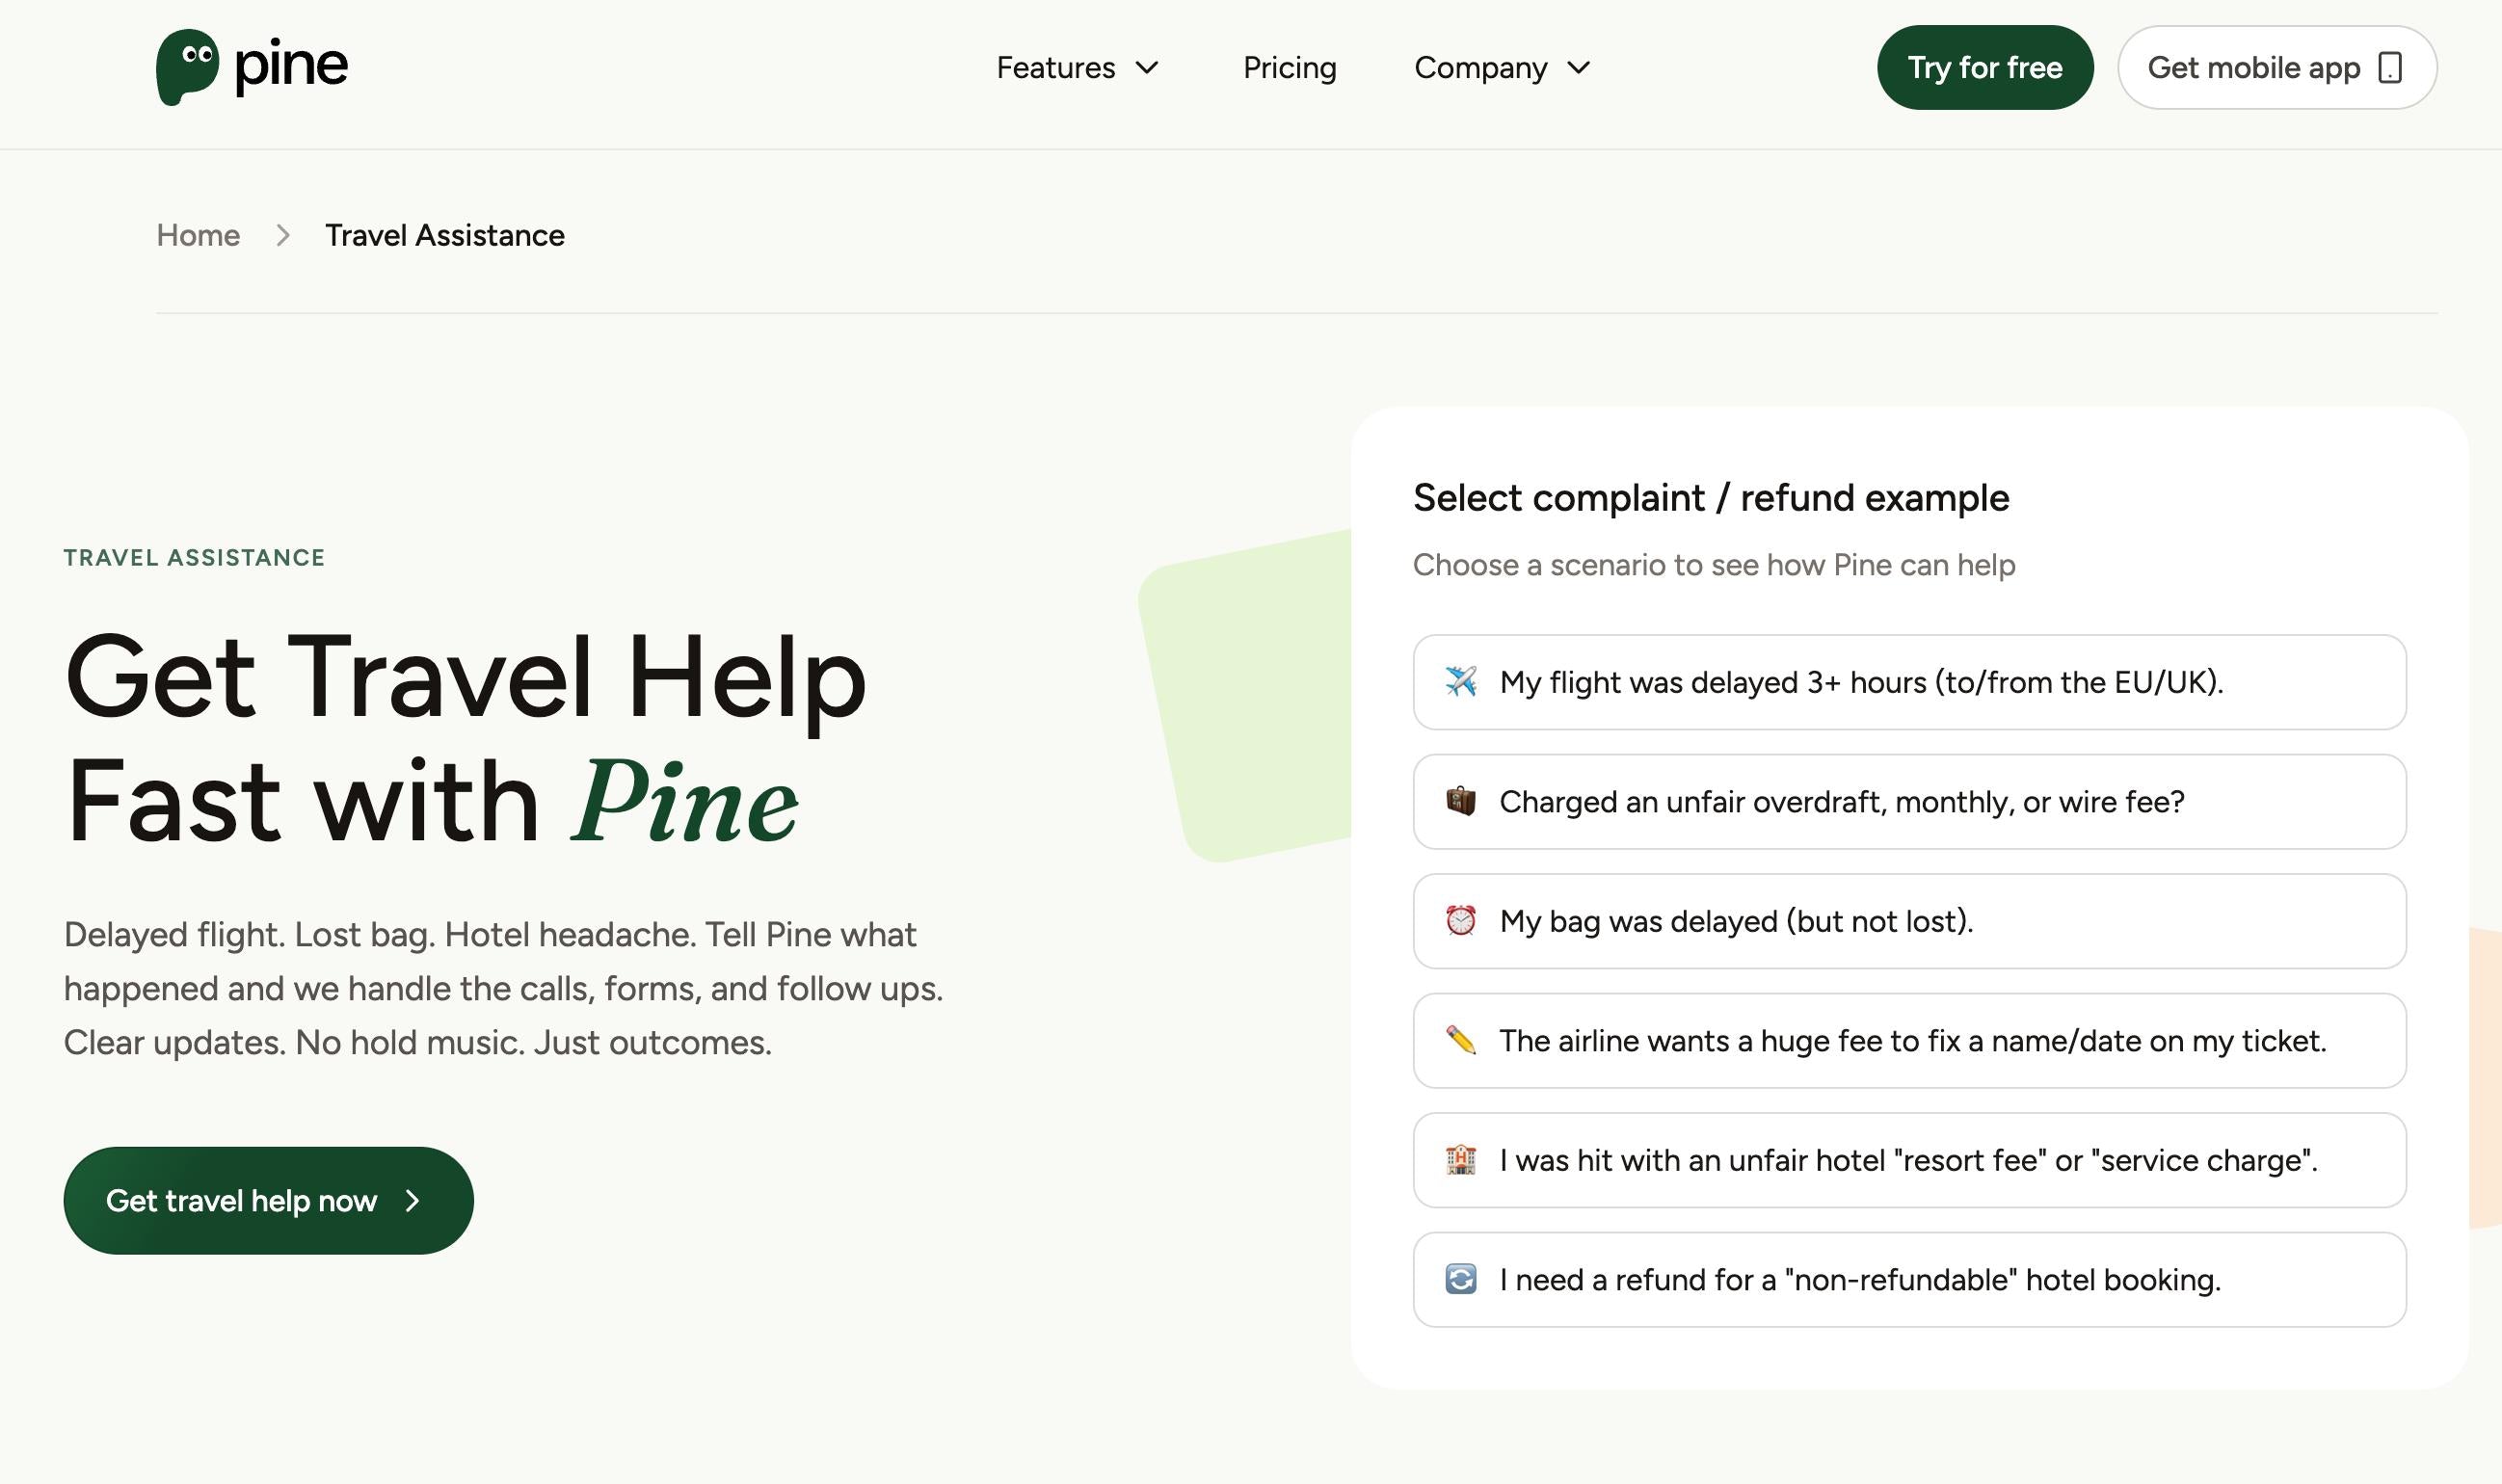Open the Pricing page
This screenshot has width=2502, height=1484.
(1289, 68)
